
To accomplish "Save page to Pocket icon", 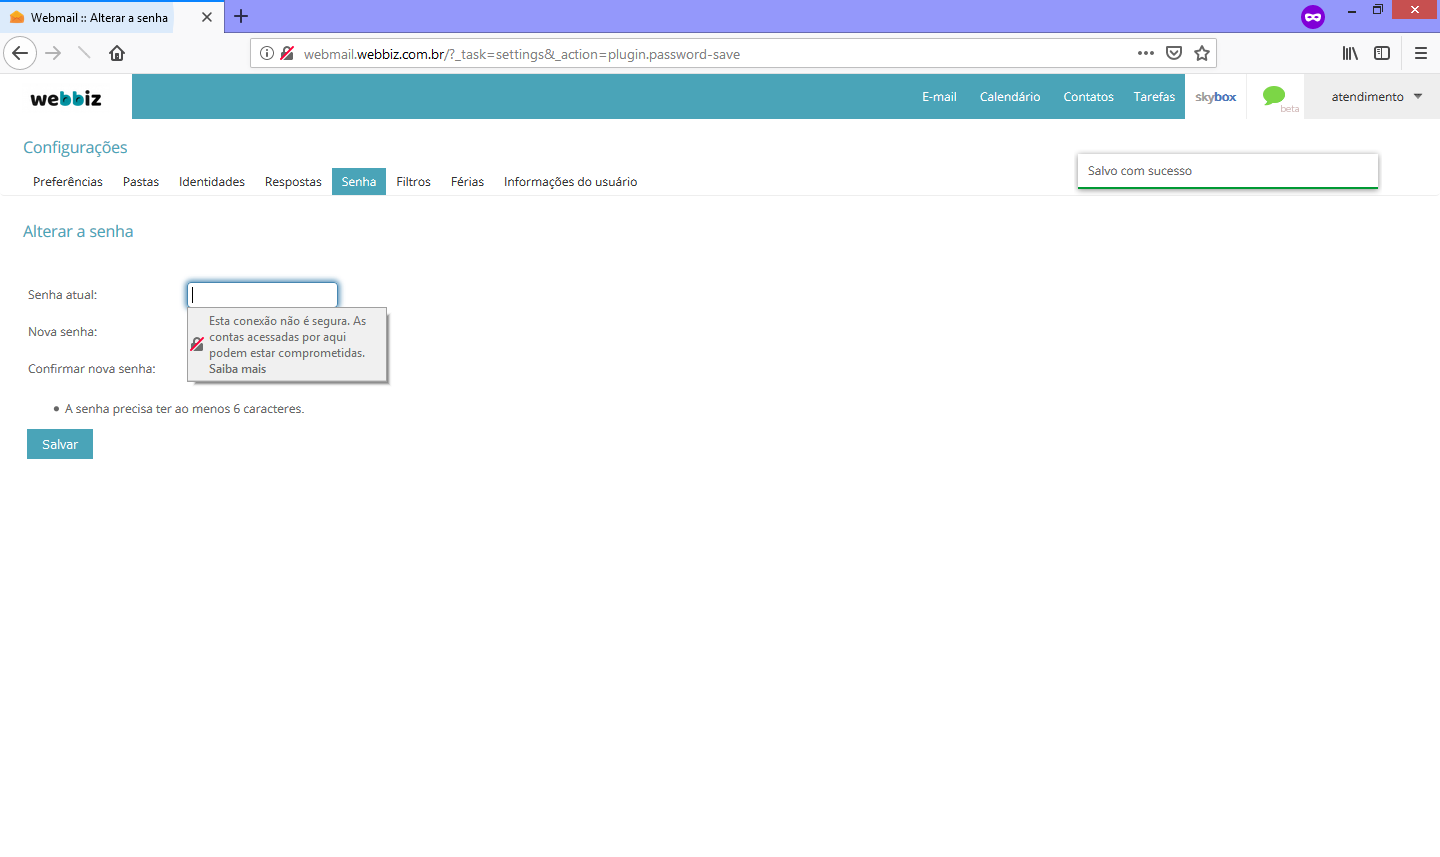I will (x=1174, y=54).
